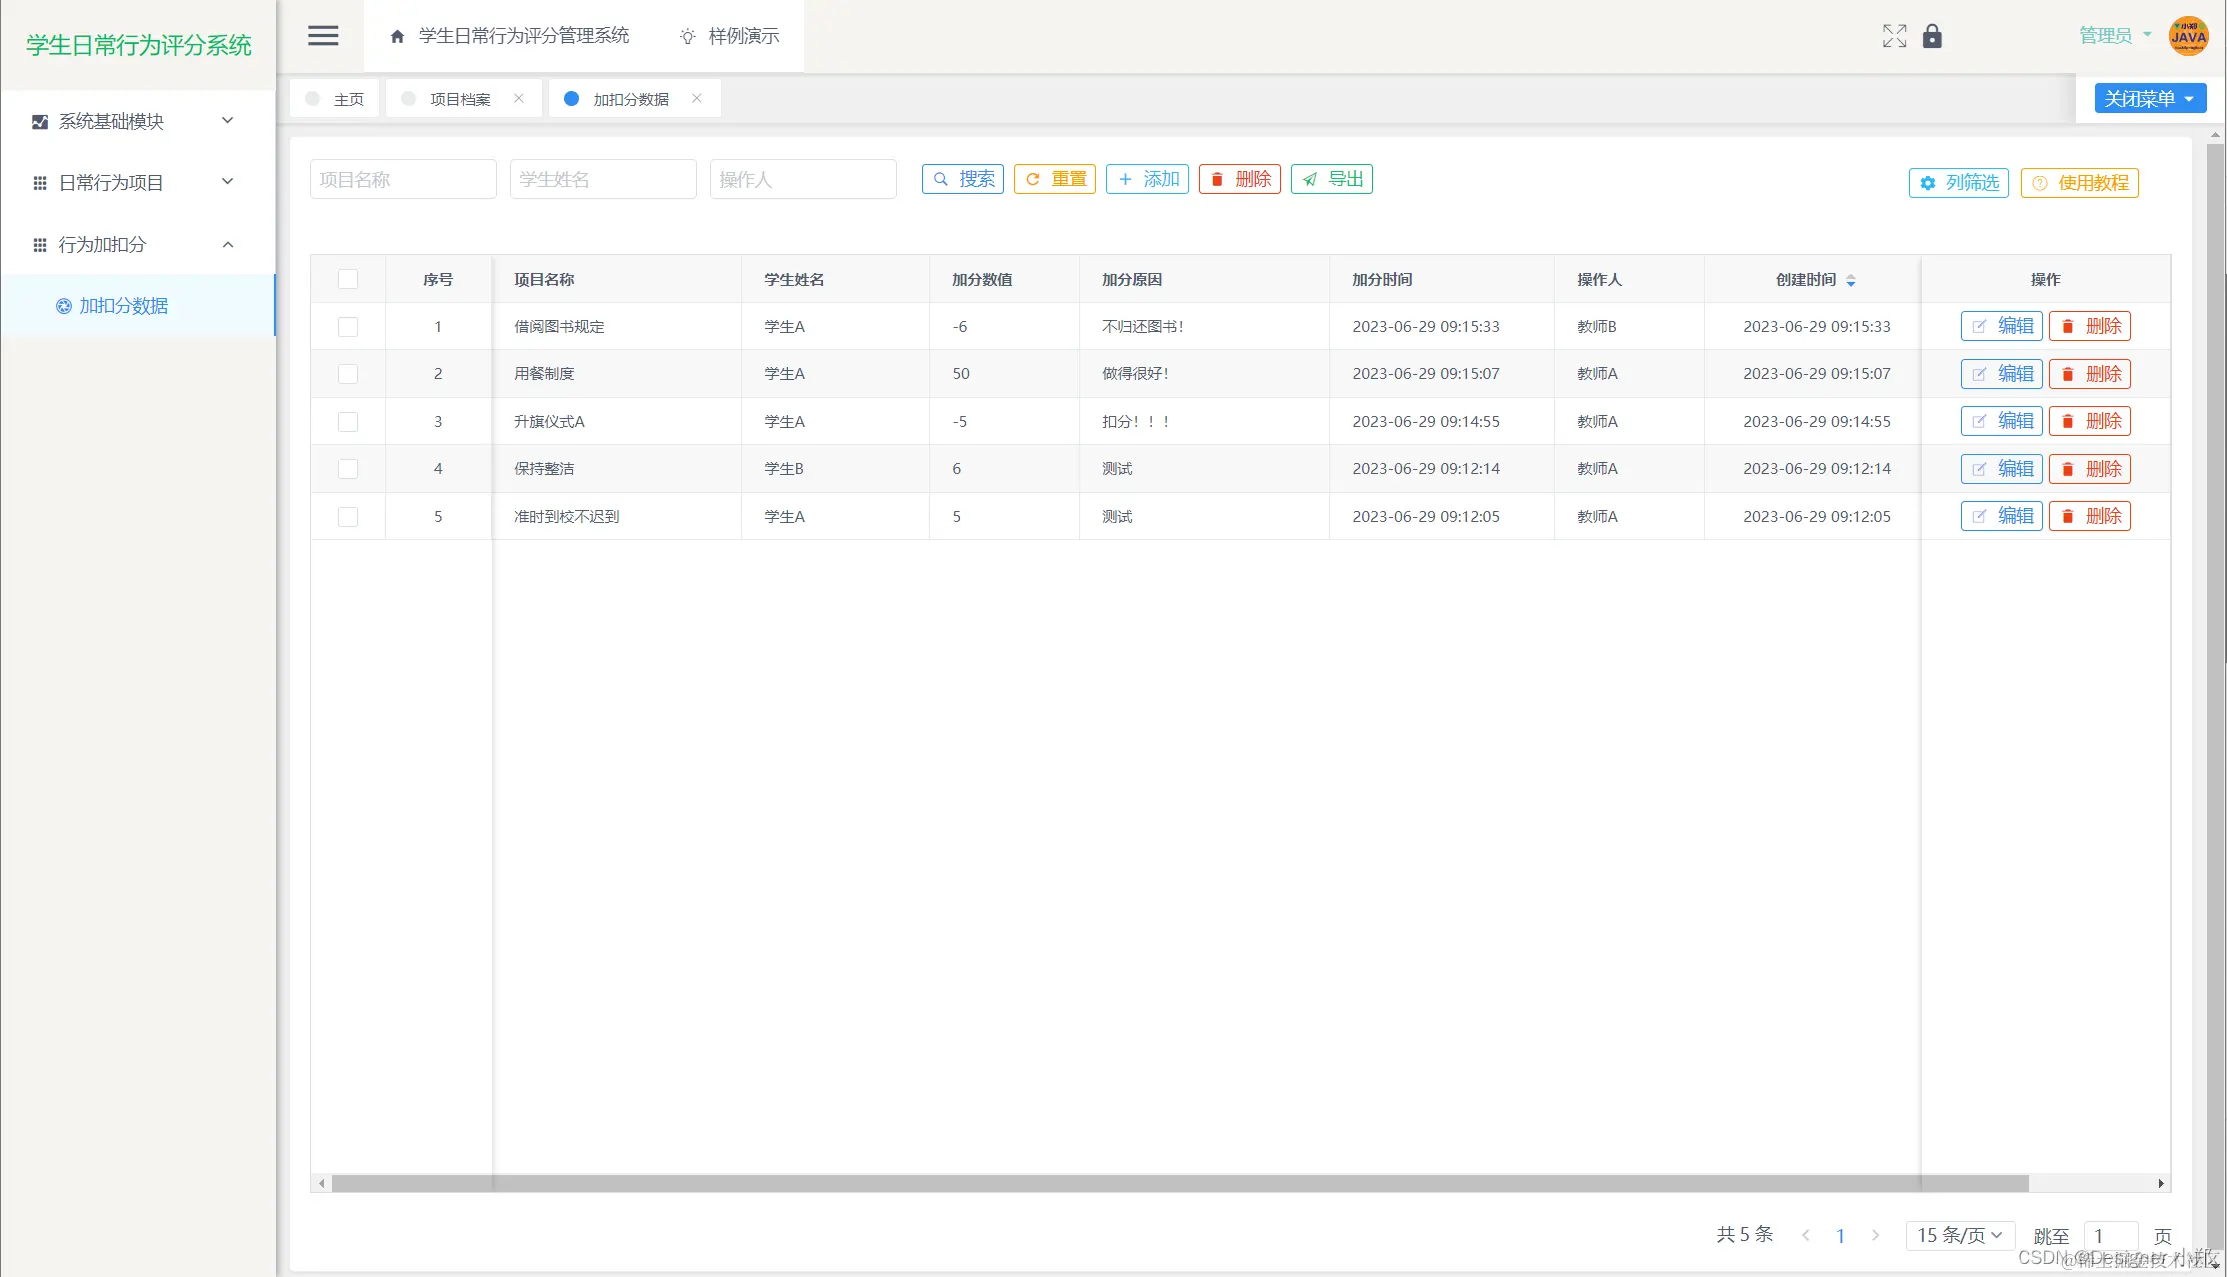Open 加扣分数据 in the sidebar
Image resolution: width=2227 pixels, height=1277 pixels.
(123, 306)
